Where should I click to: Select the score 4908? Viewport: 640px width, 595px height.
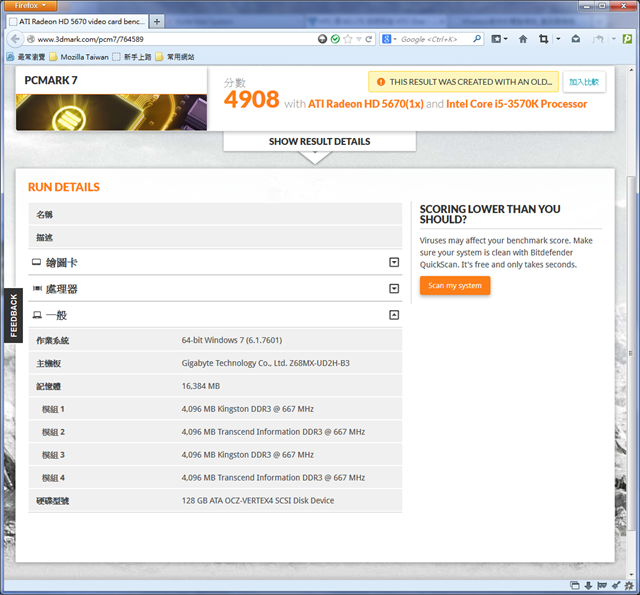[x=251, y=99]
